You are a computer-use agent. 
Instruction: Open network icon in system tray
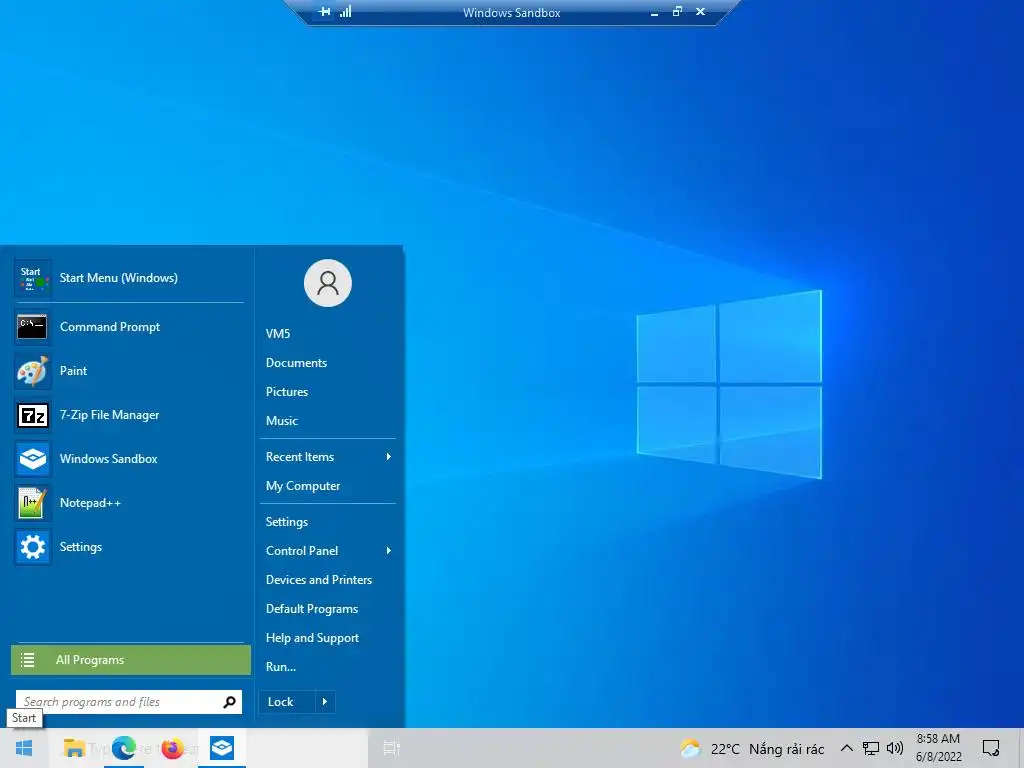[871, 748]
